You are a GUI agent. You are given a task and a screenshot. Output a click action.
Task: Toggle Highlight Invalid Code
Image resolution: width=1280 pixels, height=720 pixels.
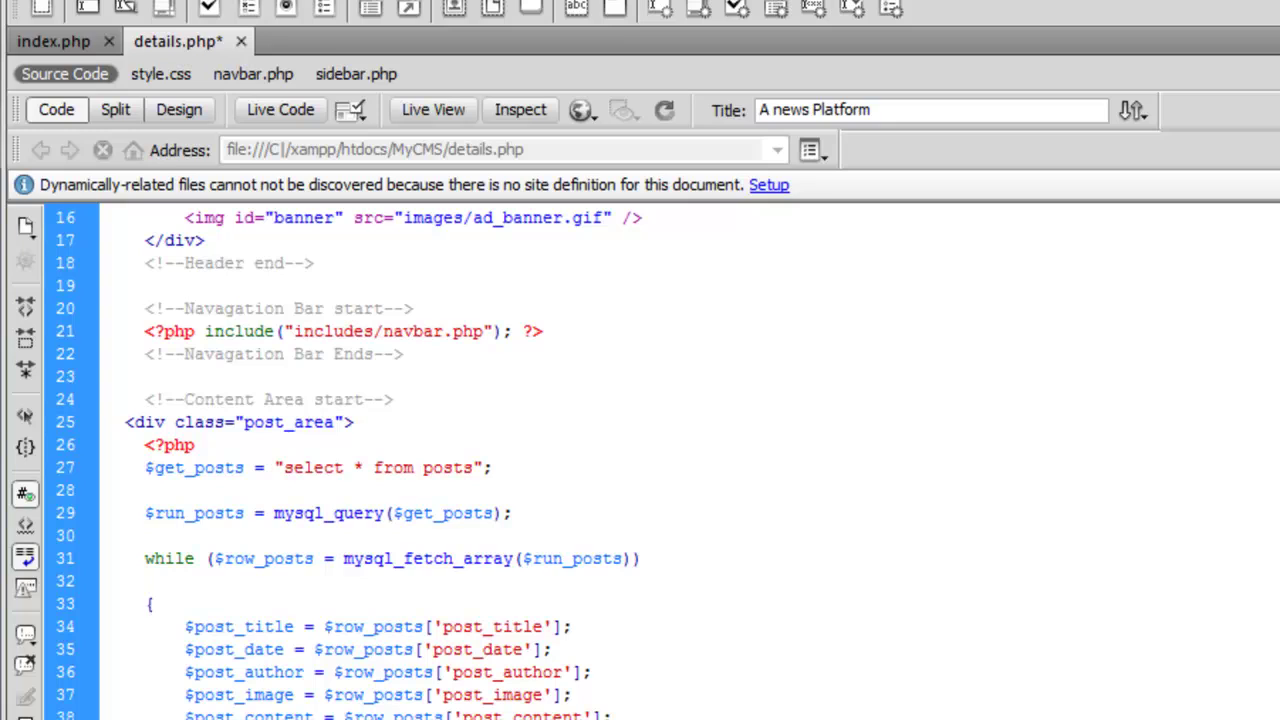pyautogui.click(x=26, y=525)
